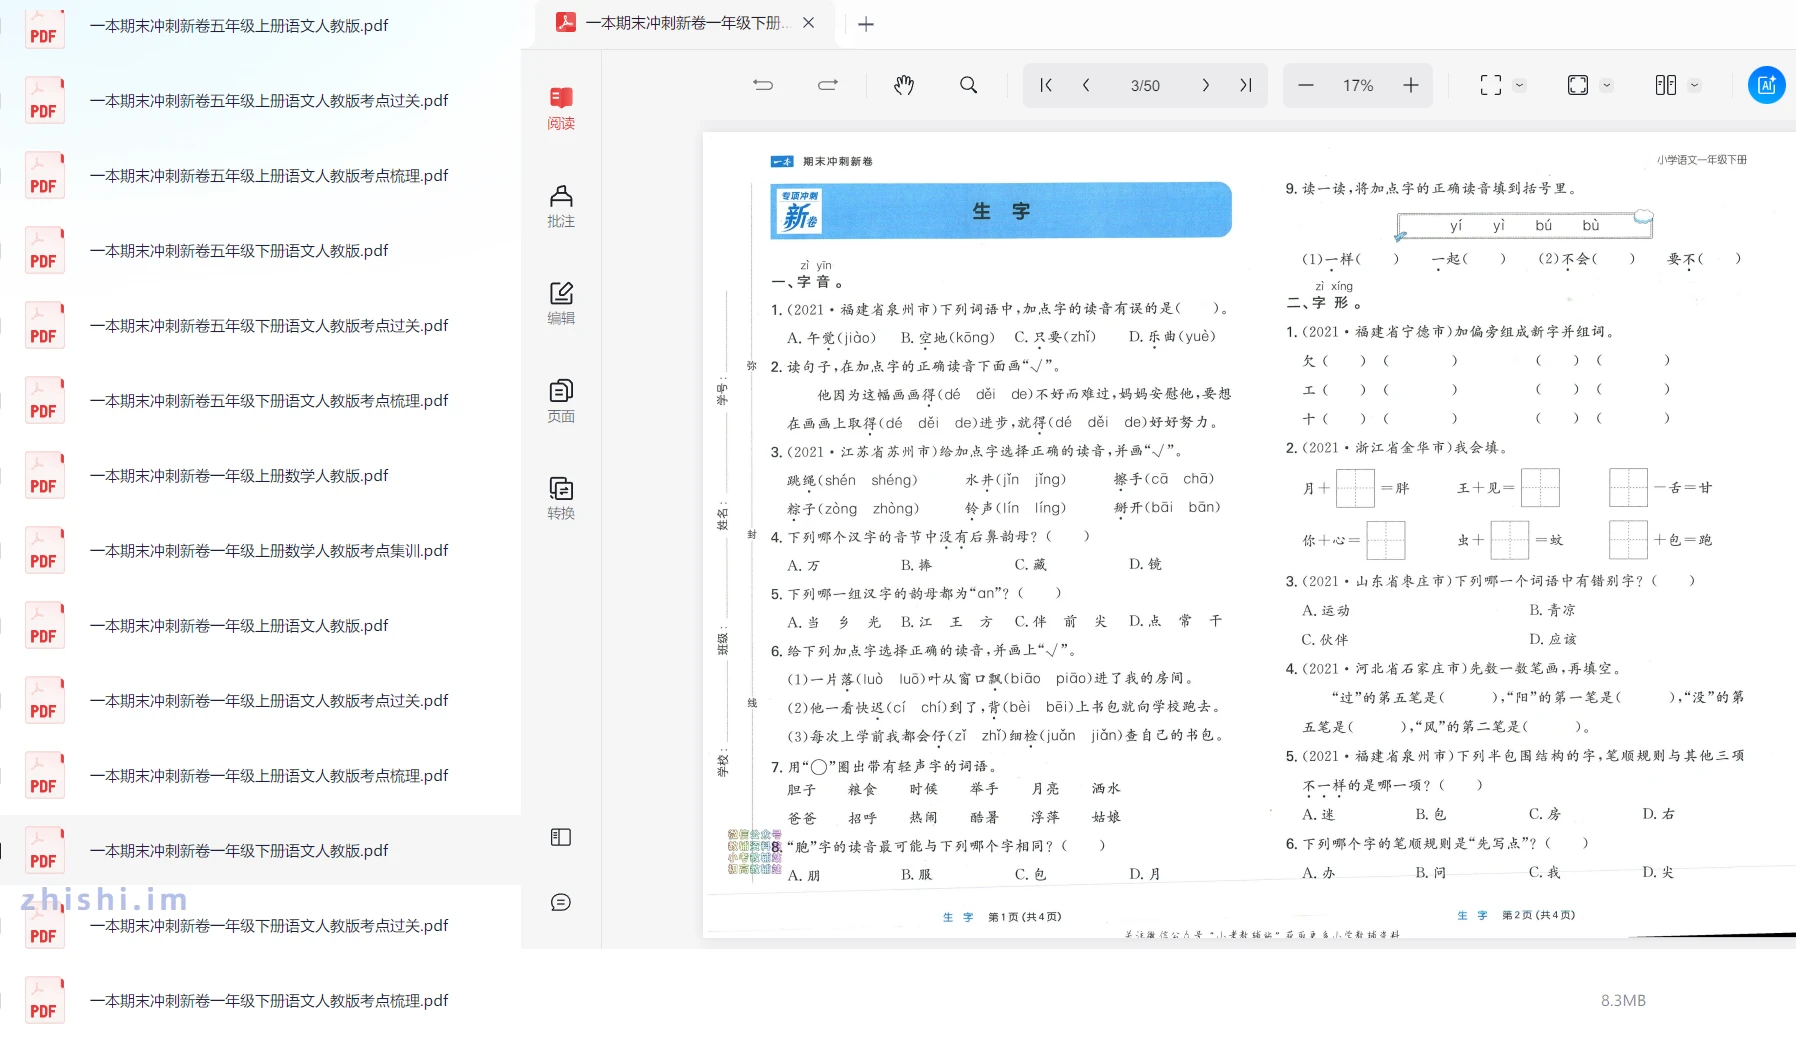Viewport: 1796px width, 1039px height.
Task: Expand the page layout dropdown arrow
Action: click(x=1694, y=85)
